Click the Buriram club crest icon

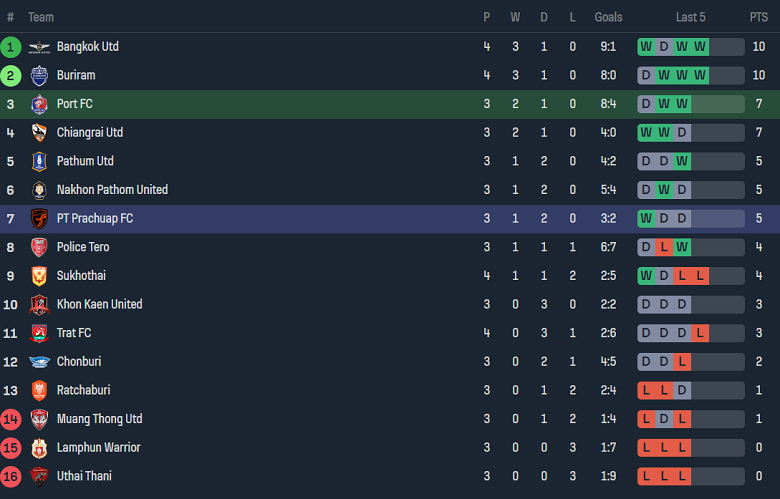click(39, 75)
